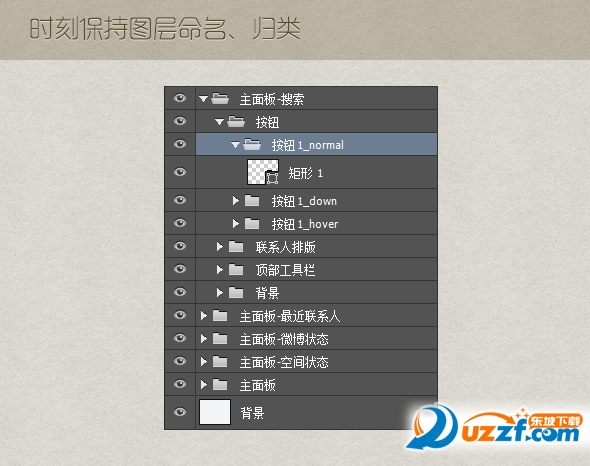590x466 pixels.
Task: Click folder icon of 按钮 1_normal
Action: [x=252, y=145]
